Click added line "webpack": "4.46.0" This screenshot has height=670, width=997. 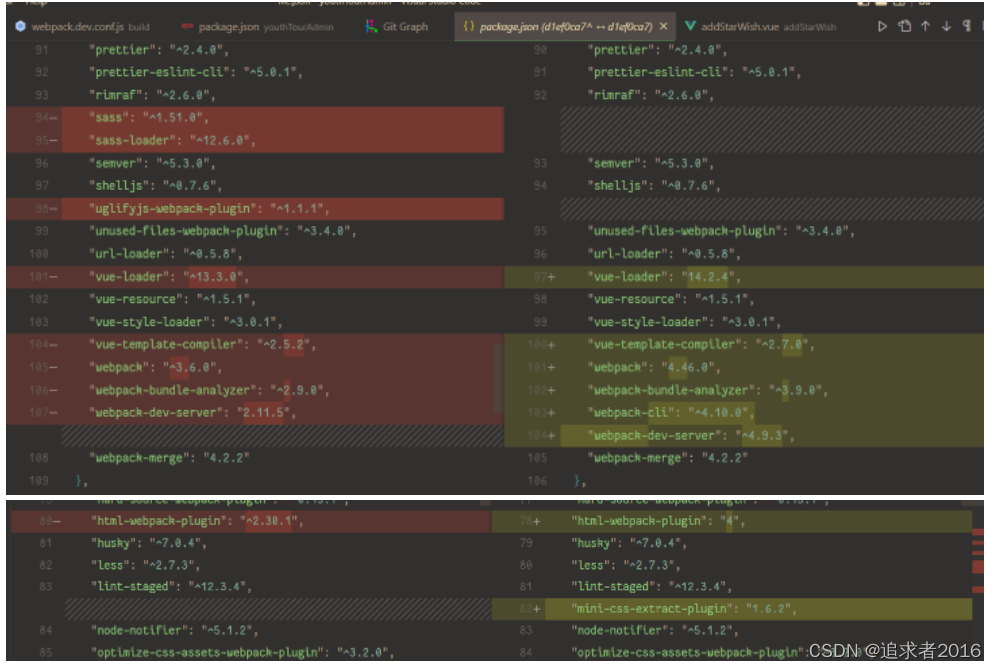(654, 367)
